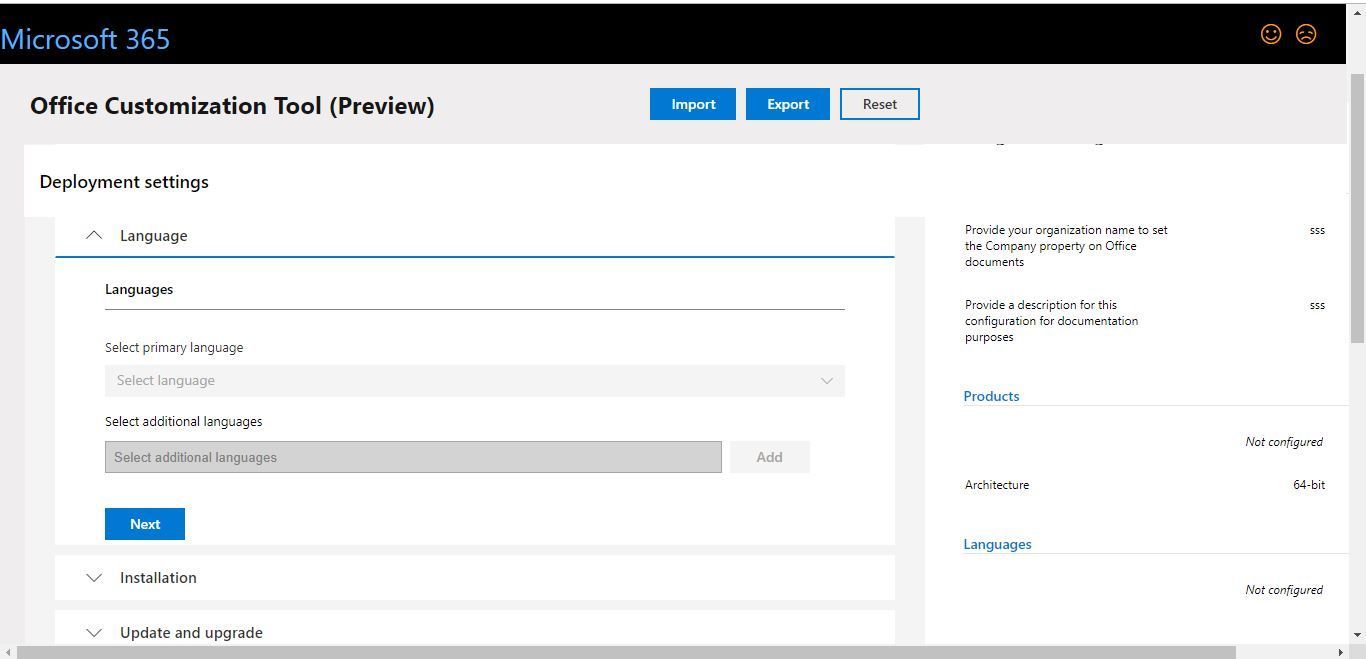Open the Installation section header
The height and width of the screenshot is (659, 1366).
point(475,577)
